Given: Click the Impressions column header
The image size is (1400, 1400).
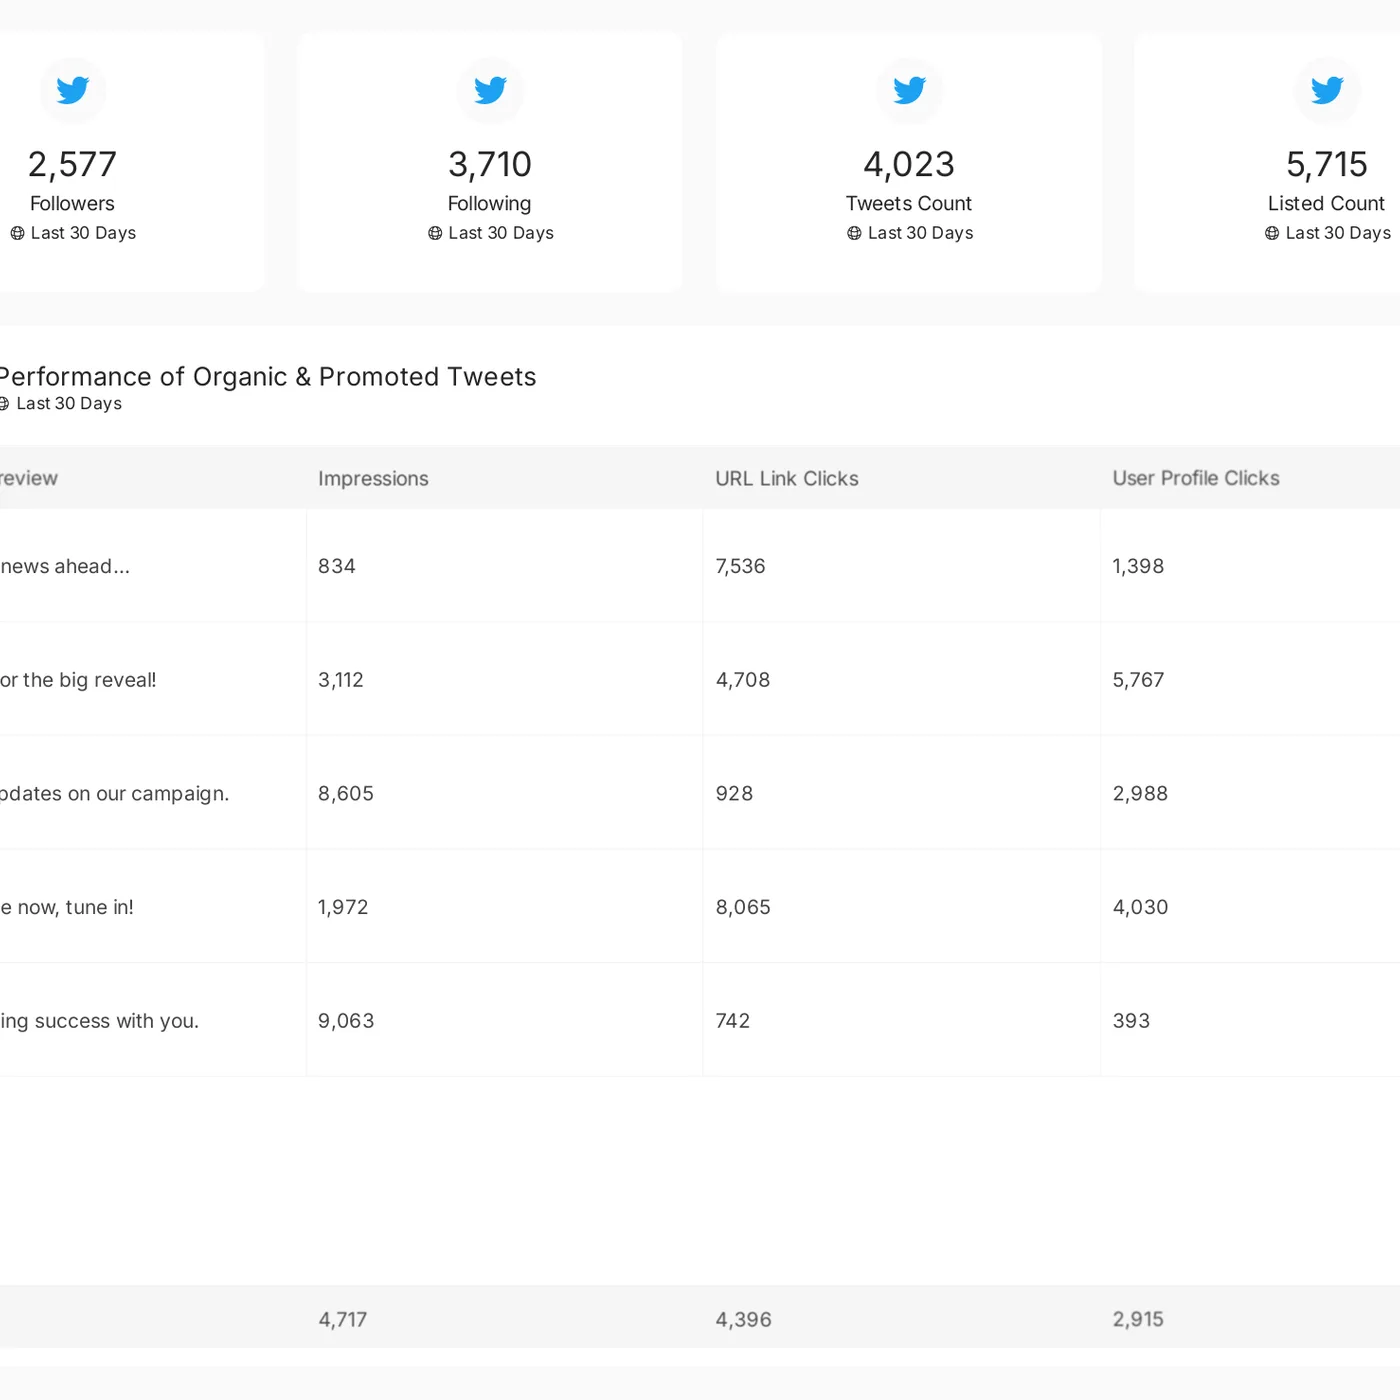Looking at the screenshot, I should 373,479.
